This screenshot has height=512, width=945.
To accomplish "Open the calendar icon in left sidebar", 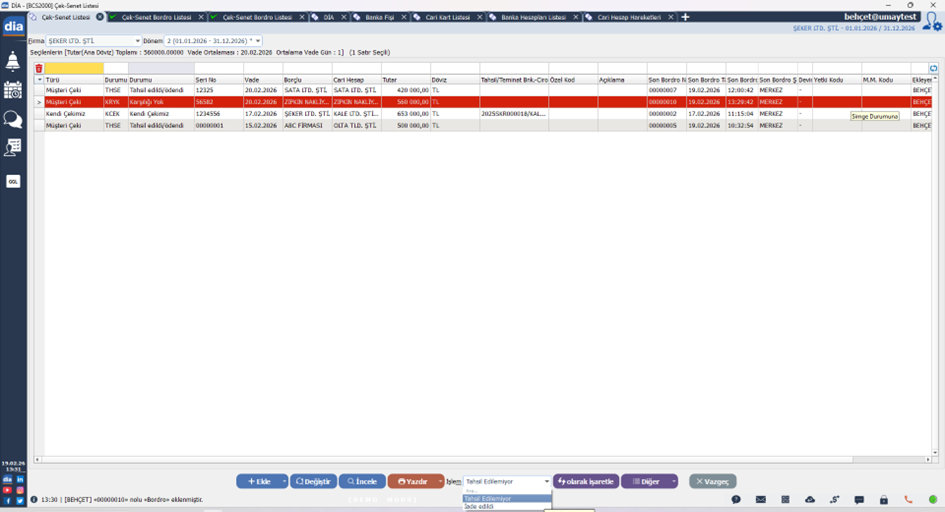I will [x=13, y=90].
